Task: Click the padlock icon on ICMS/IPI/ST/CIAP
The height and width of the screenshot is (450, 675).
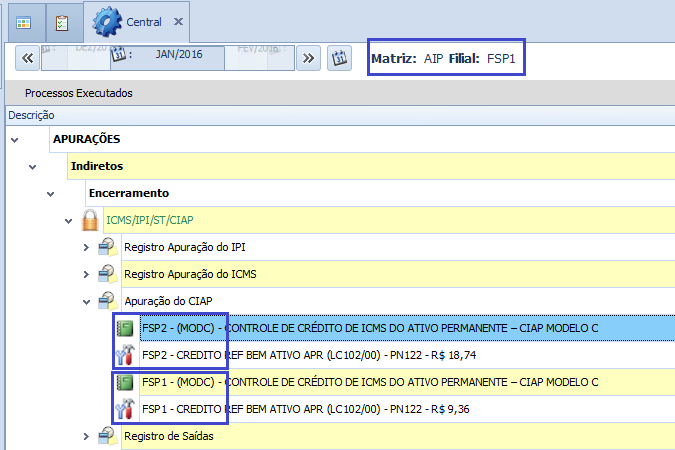Action: click(92, 220)
